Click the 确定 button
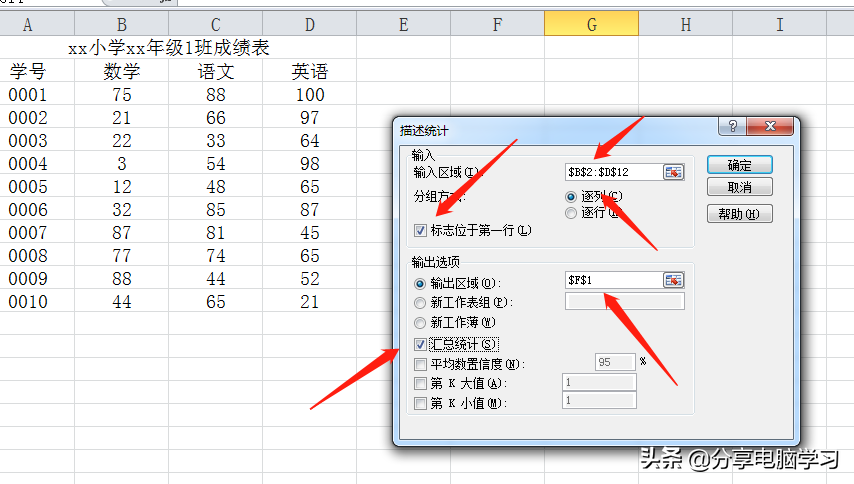The image size is (854, 484). pos(740,165)
